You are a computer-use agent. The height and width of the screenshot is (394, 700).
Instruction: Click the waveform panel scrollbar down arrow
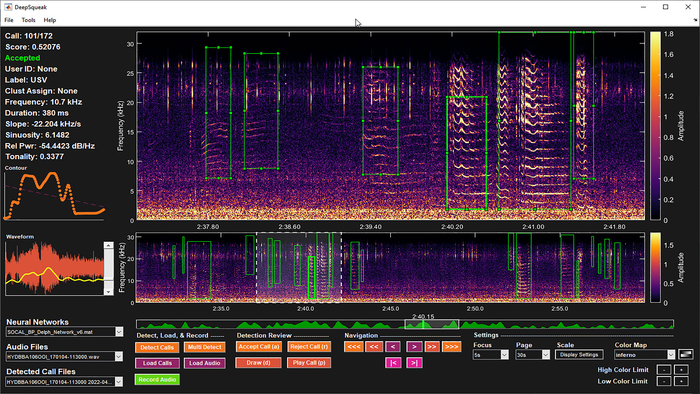tap(108, 292)
